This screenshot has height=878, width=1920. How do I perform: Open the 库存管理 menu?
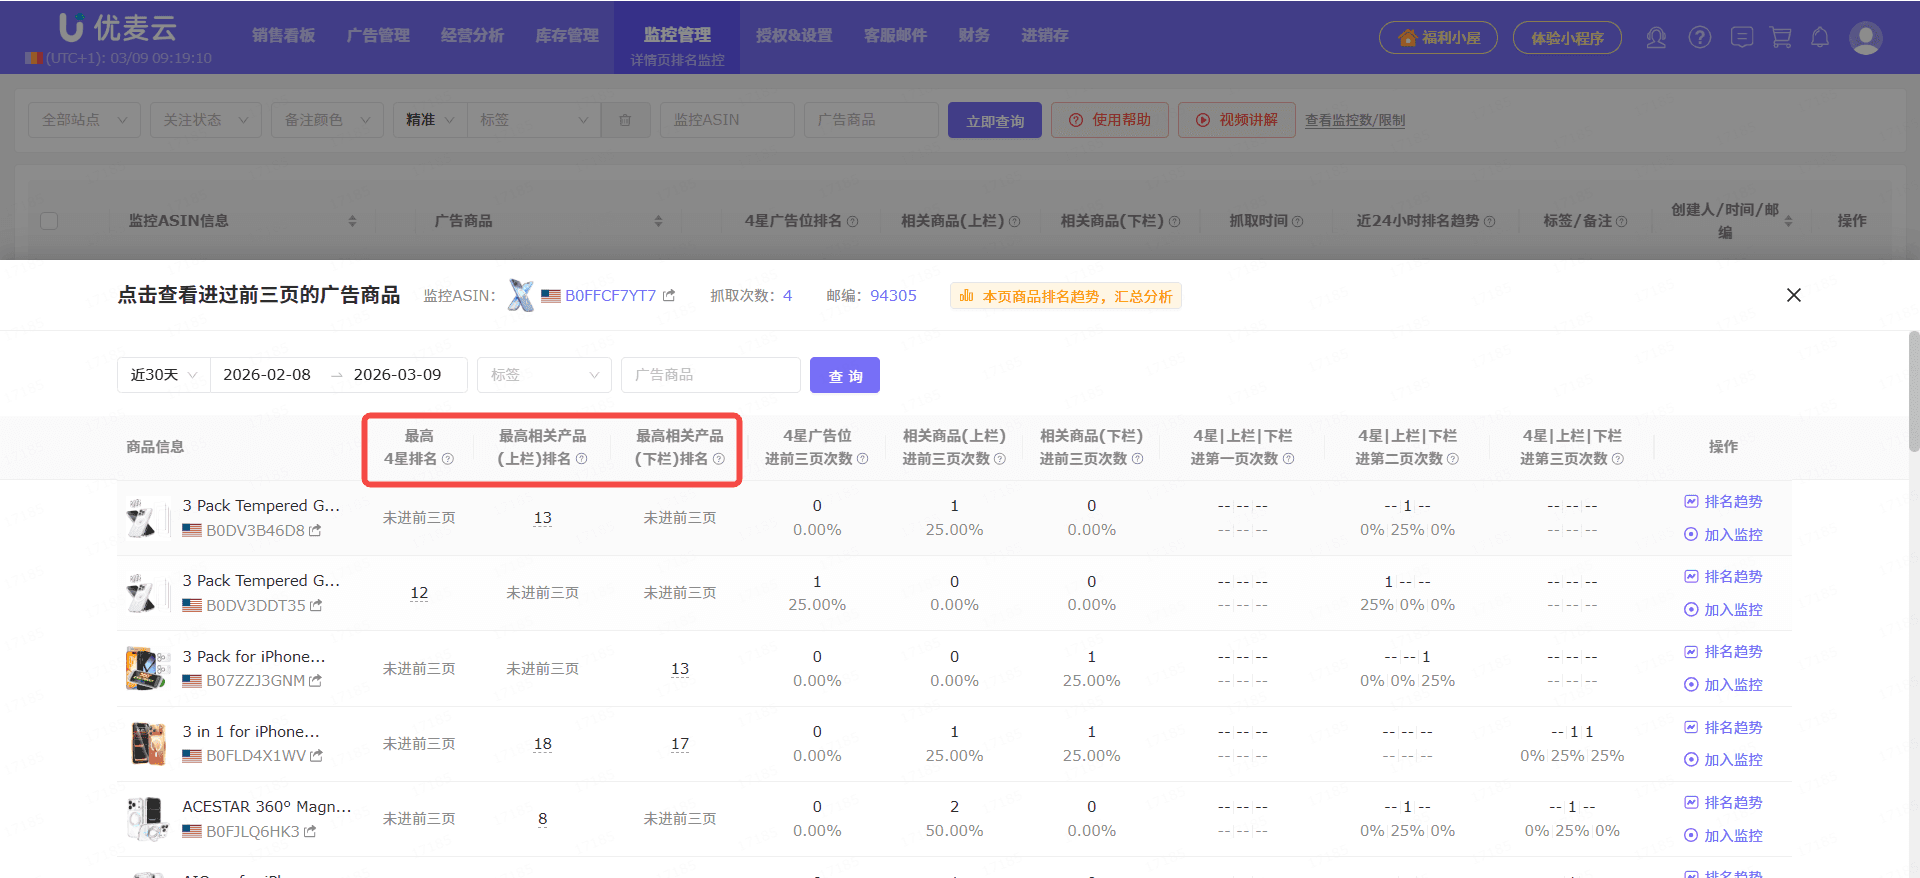567,36
